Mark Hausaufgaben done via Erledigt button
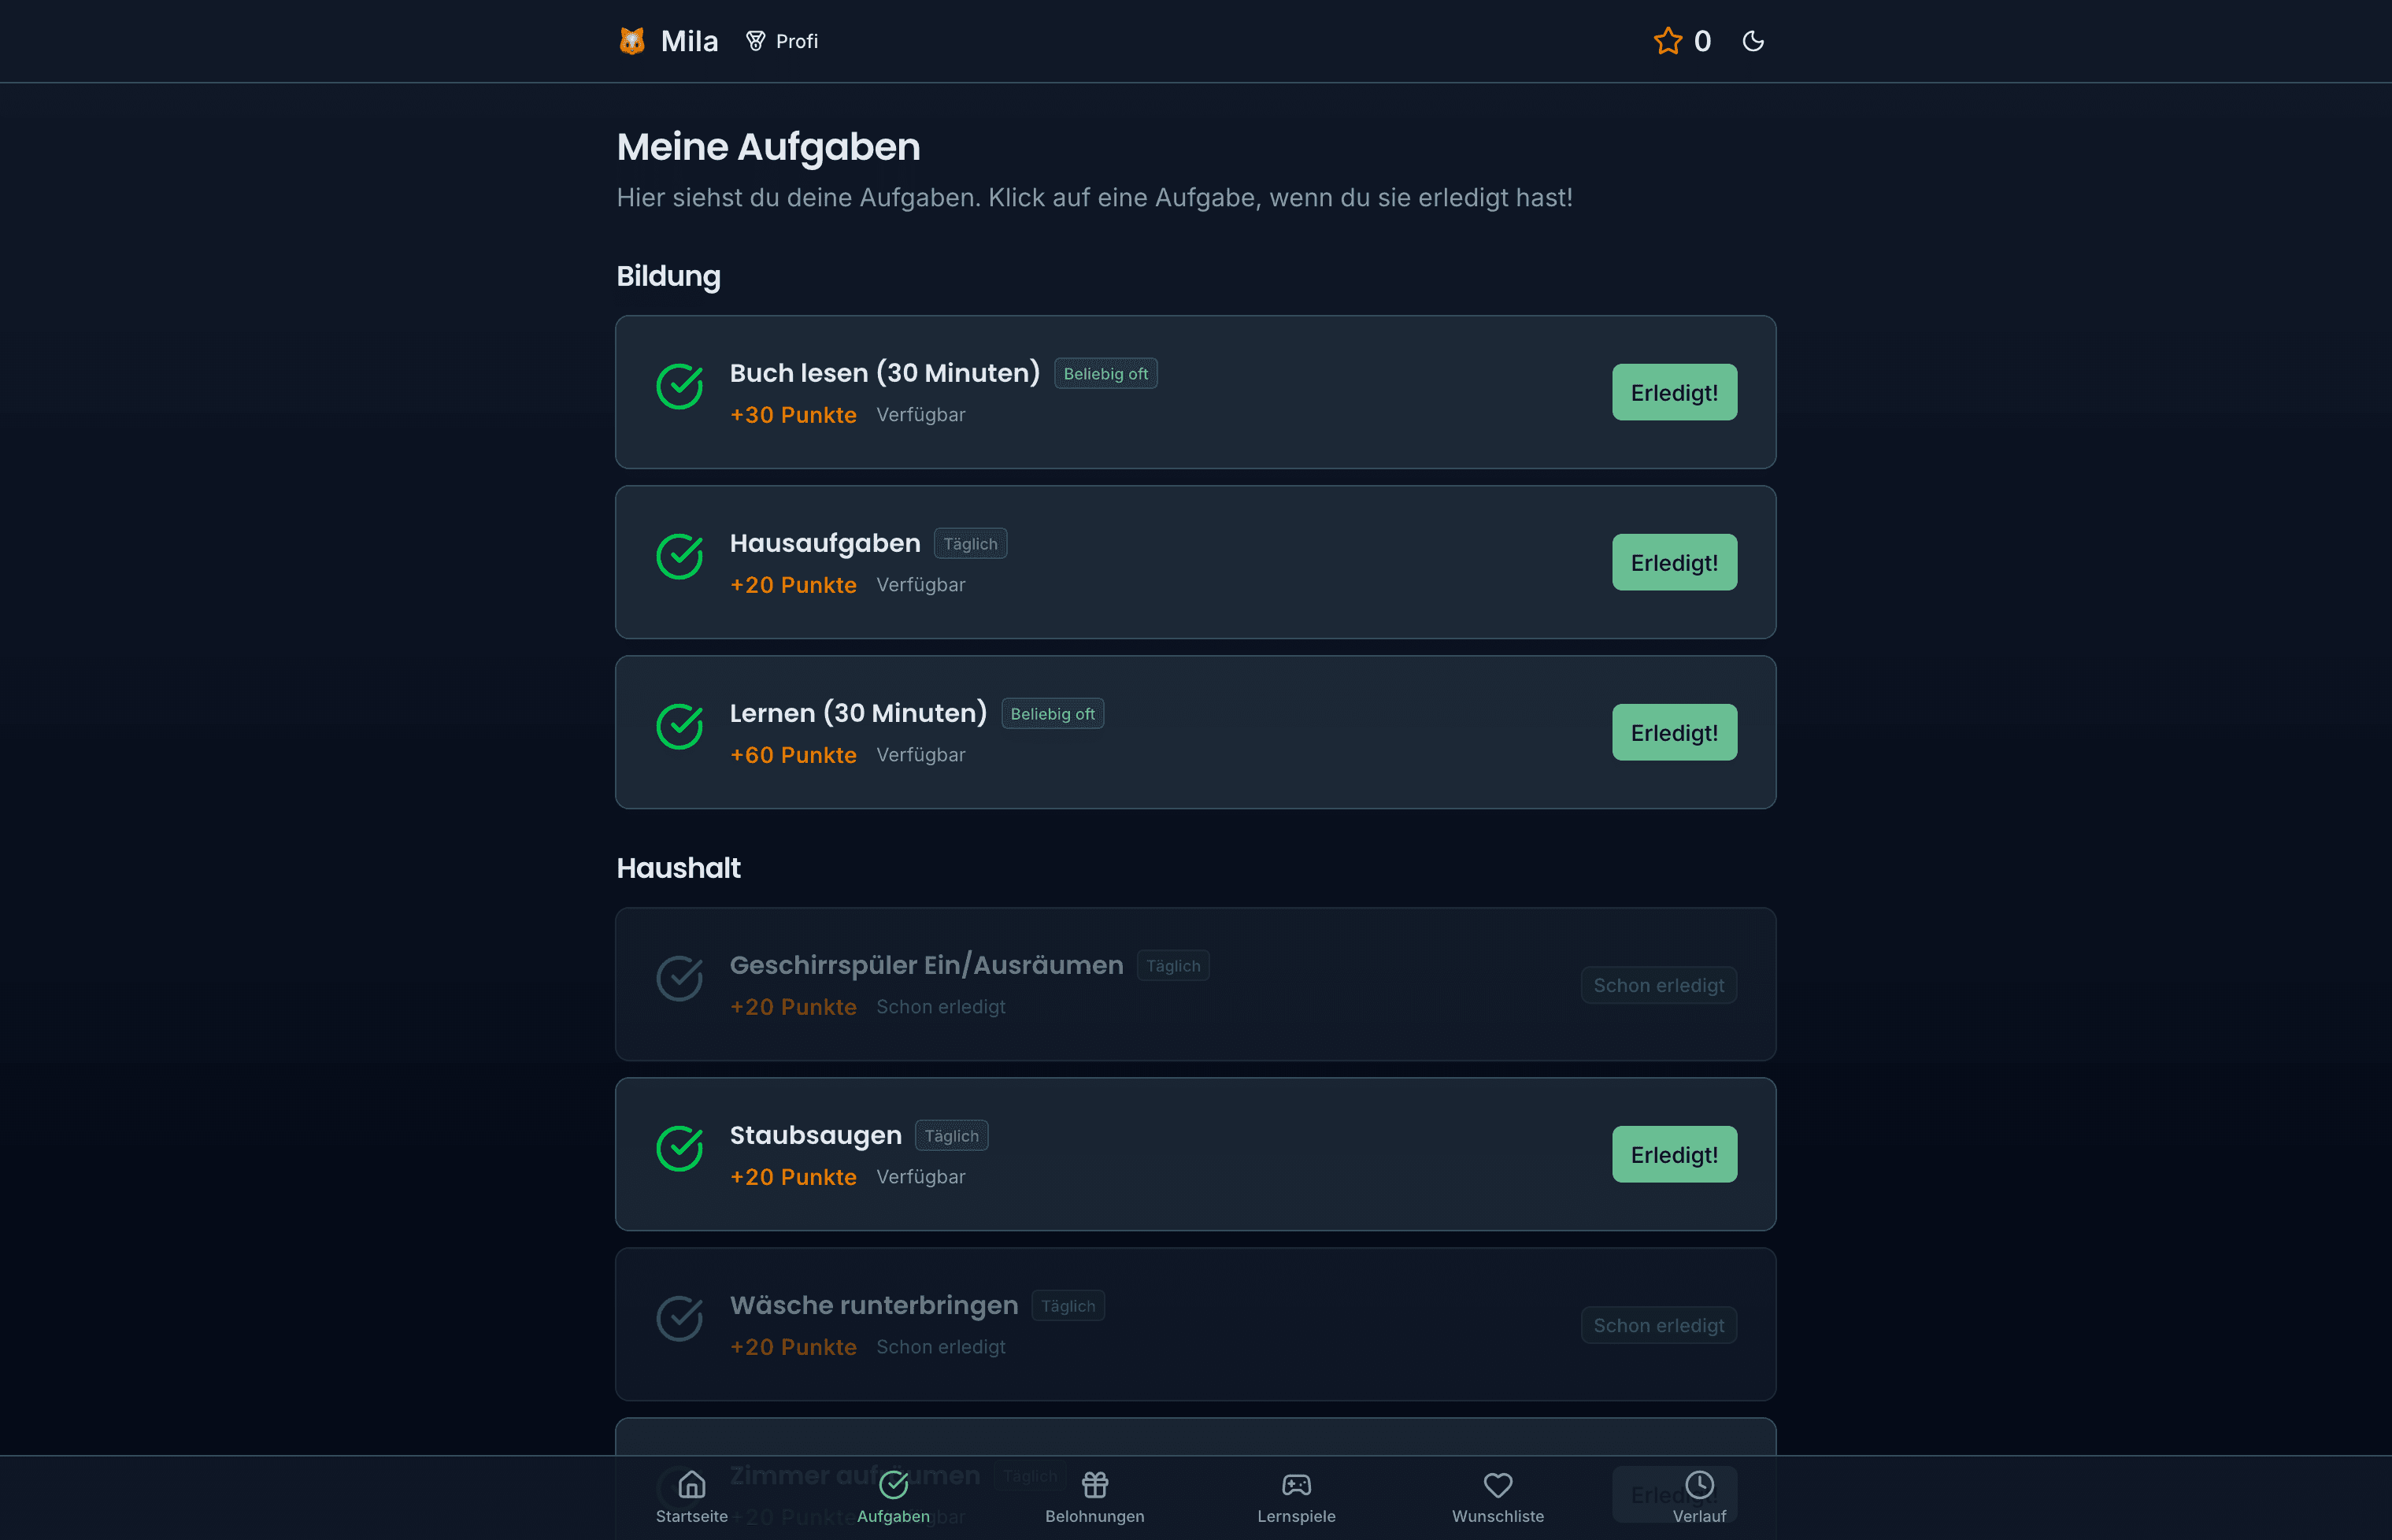Screen dimensions: 2392x1540 [x=1673, y=562]
